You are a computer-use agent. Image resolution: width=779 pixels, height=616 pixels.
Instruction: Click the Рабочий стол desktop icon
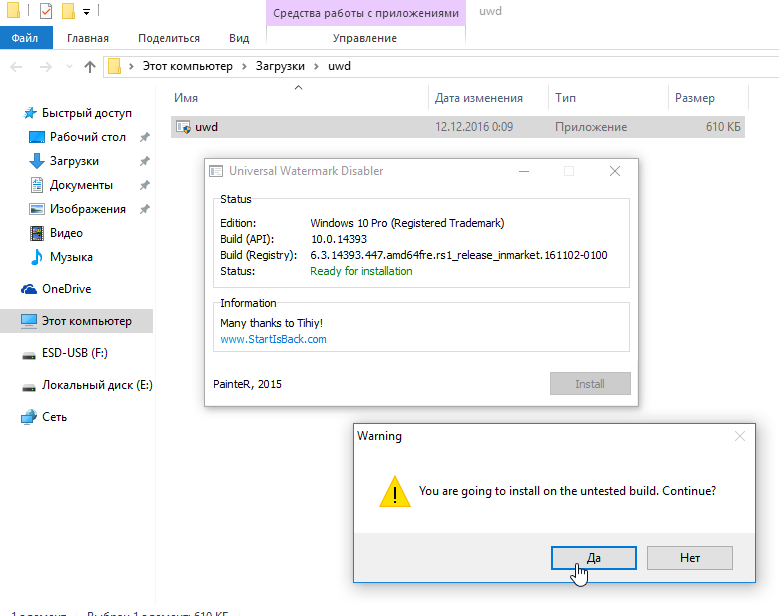(37, 137)
